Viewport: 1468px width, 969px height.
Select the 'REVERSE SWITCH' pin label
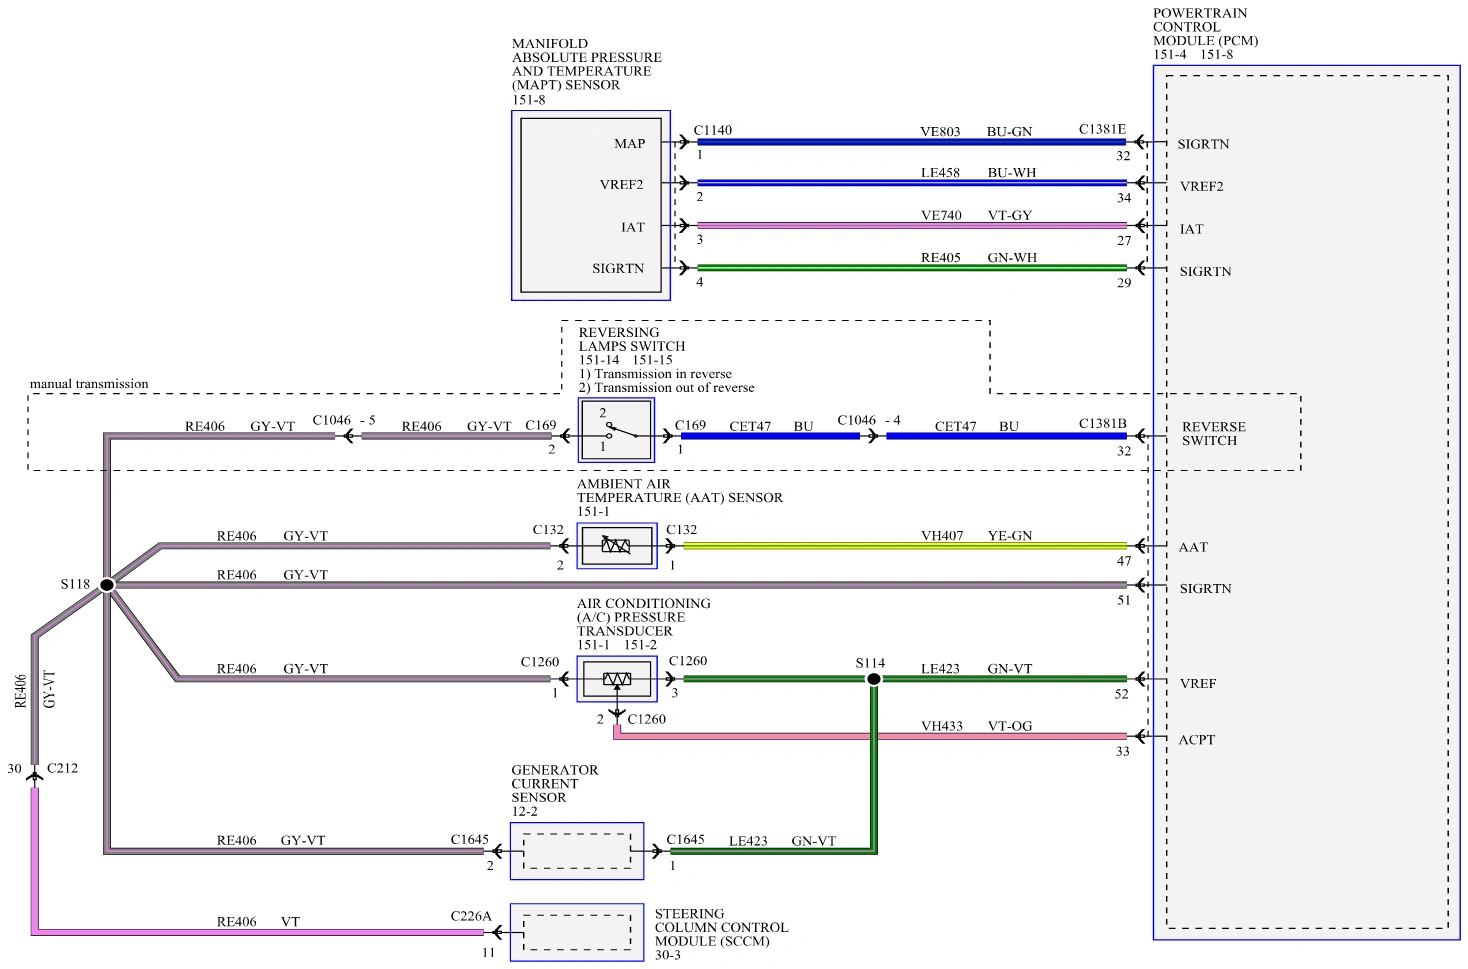click(1214, 433)
